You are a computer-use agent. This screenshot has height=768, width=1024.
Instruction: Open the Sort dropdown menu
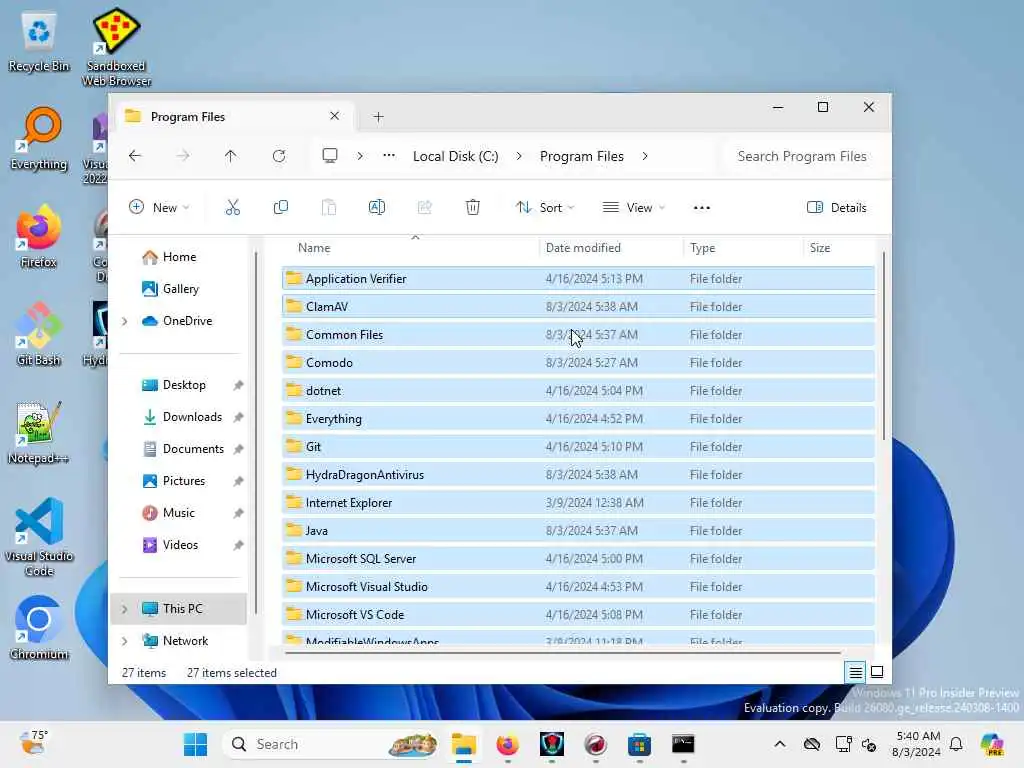click(x=545, y=208)
